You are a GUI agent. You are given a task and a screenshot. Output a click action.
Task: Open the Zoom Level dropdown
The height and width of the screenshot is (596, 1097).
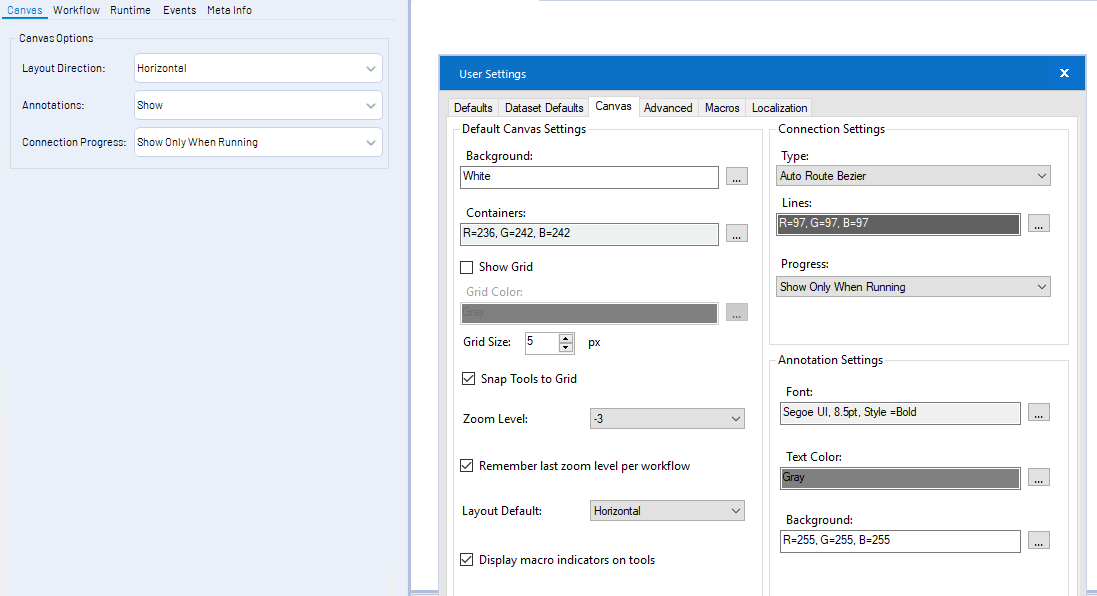point(667,418)
